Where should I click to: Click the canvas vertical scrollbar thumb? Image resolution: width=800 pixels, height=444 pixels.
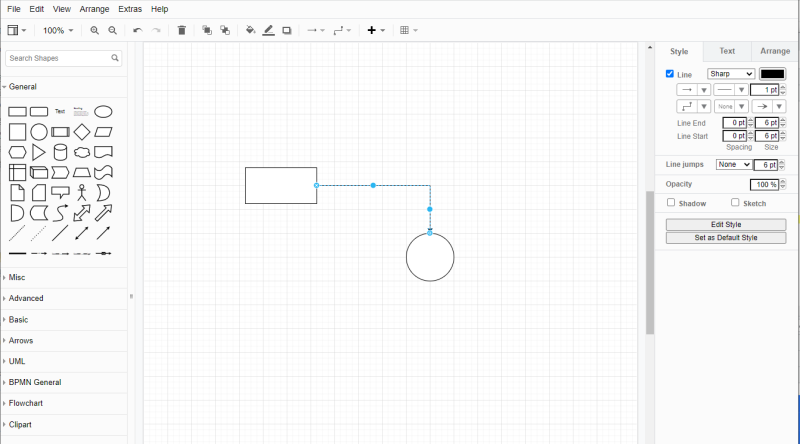click(650, 263)
